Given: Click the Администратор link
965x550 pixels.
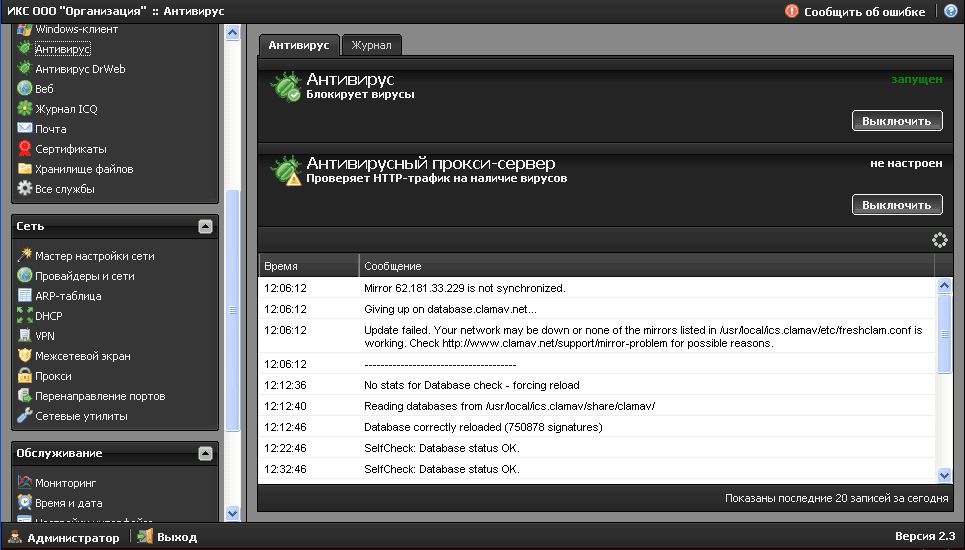Looking at the screenshot, I should pos(73,538).
